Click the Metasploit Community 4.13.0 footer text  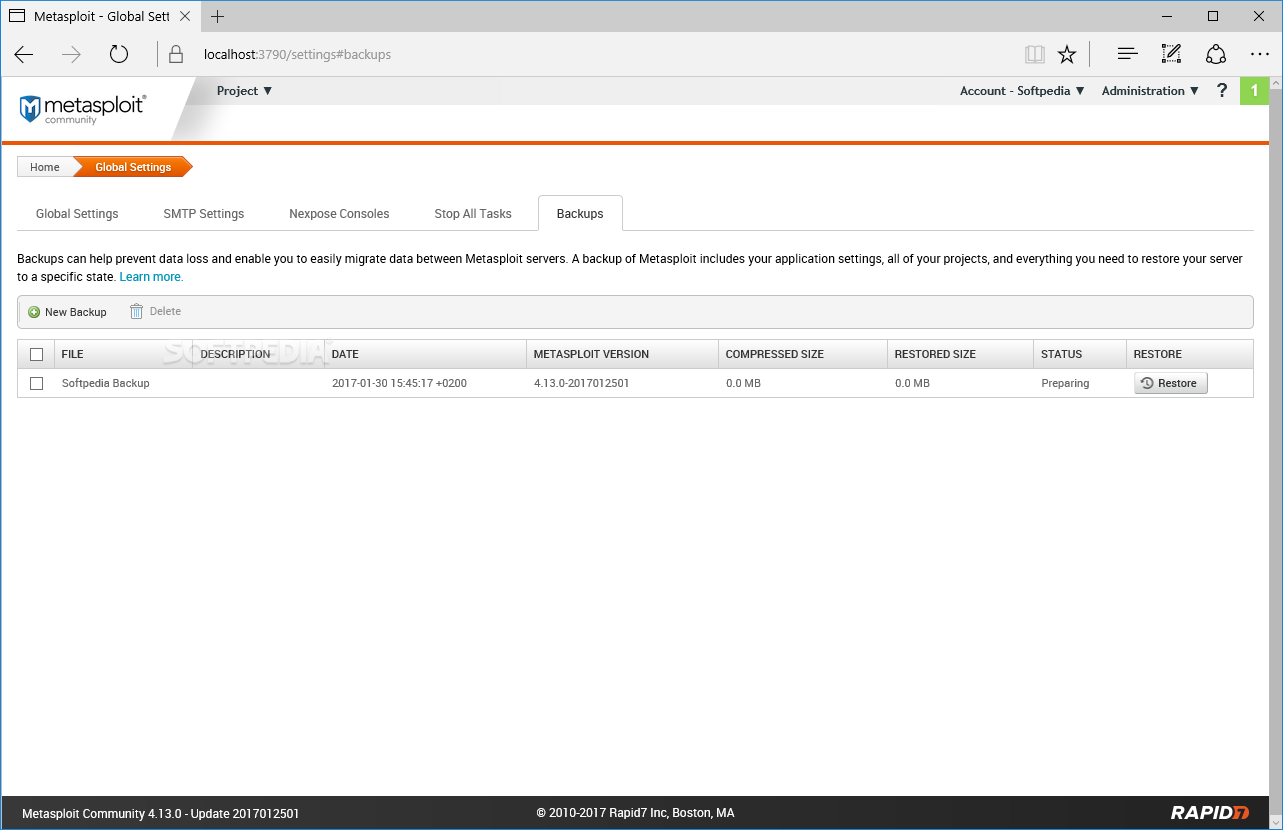click(161, 813)
